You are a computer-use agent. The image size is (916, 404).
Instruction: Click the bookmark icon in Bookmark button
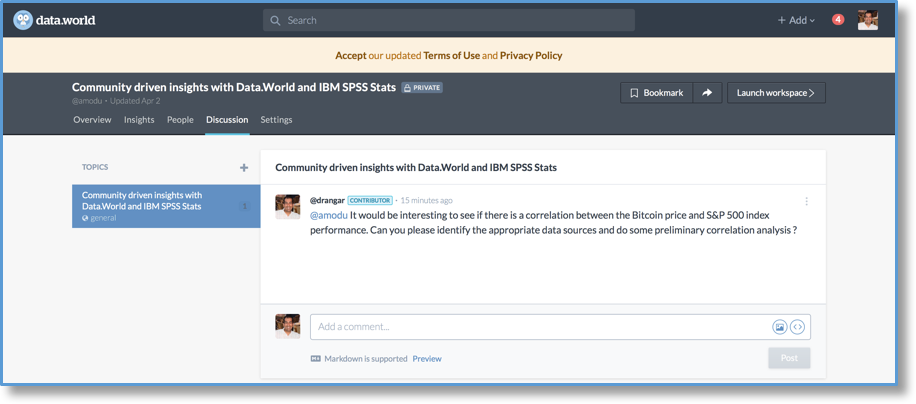click(x=634, y=93)
